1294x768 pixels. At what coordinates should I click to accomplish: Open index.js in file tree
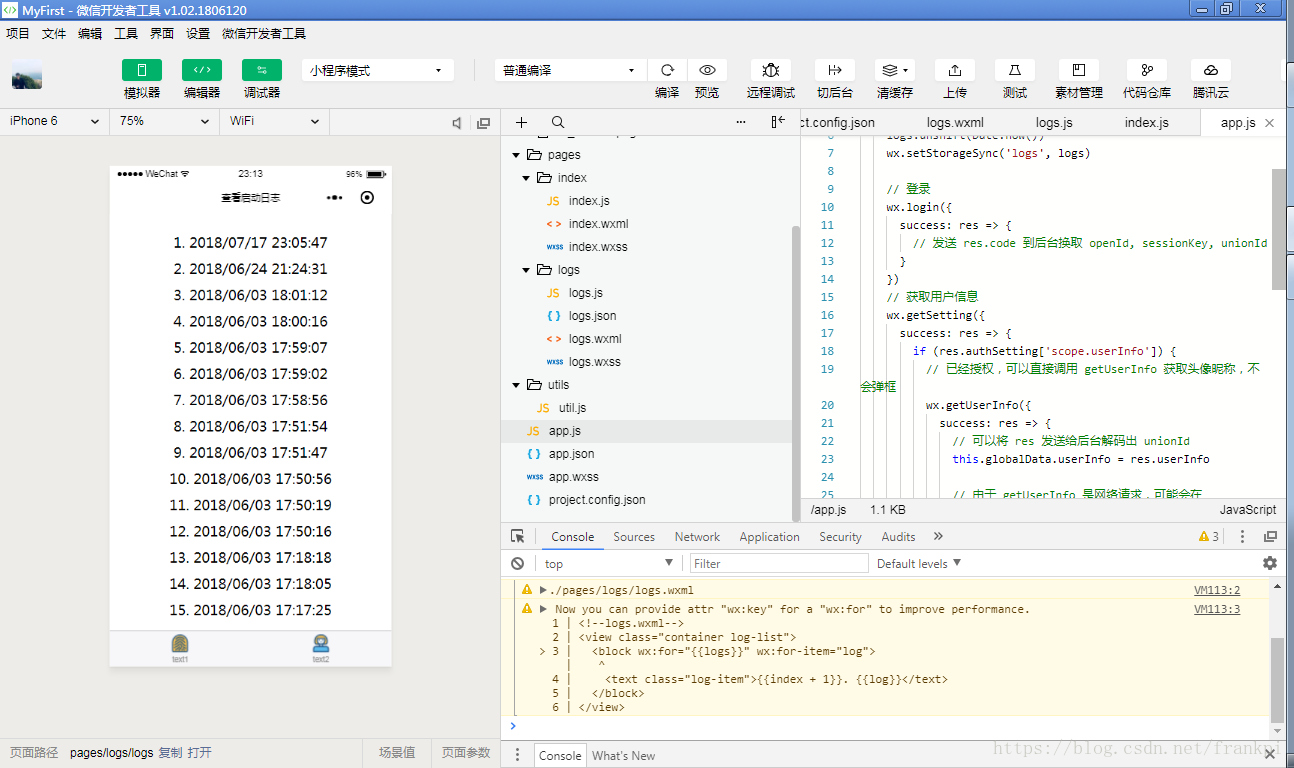point(589,201)
